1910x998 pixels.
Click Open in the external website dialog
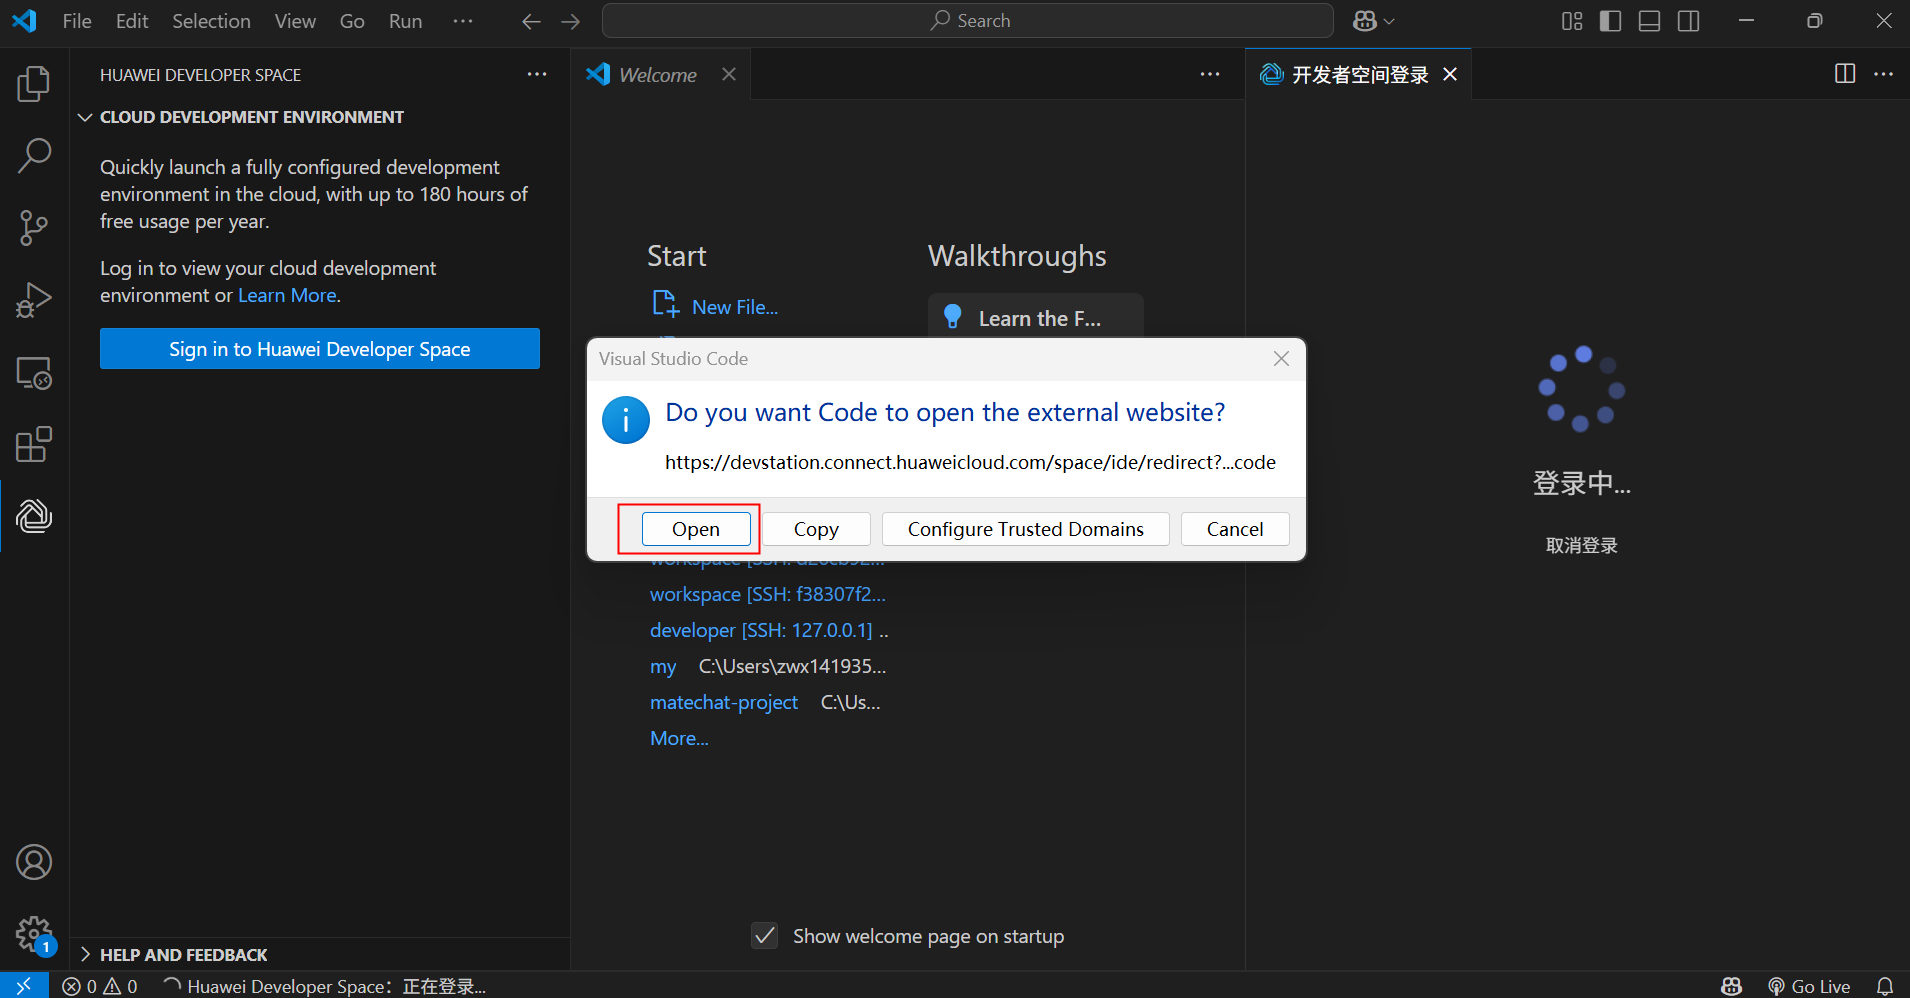(696, 529)
